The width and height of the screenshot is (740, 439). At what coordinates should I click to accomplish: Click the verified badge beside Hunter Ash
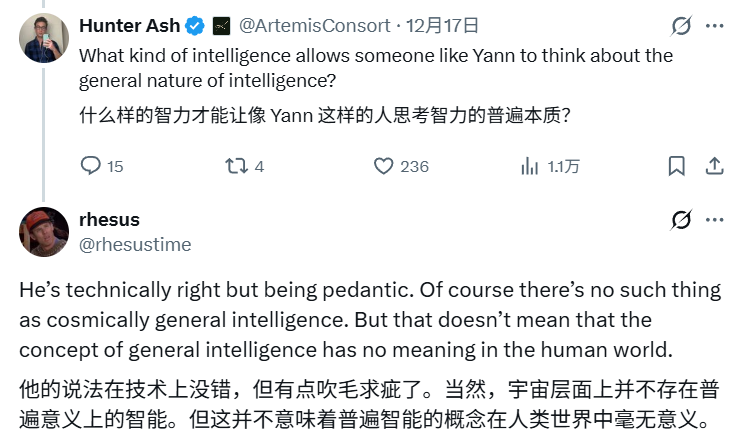[x=195, y=25]
